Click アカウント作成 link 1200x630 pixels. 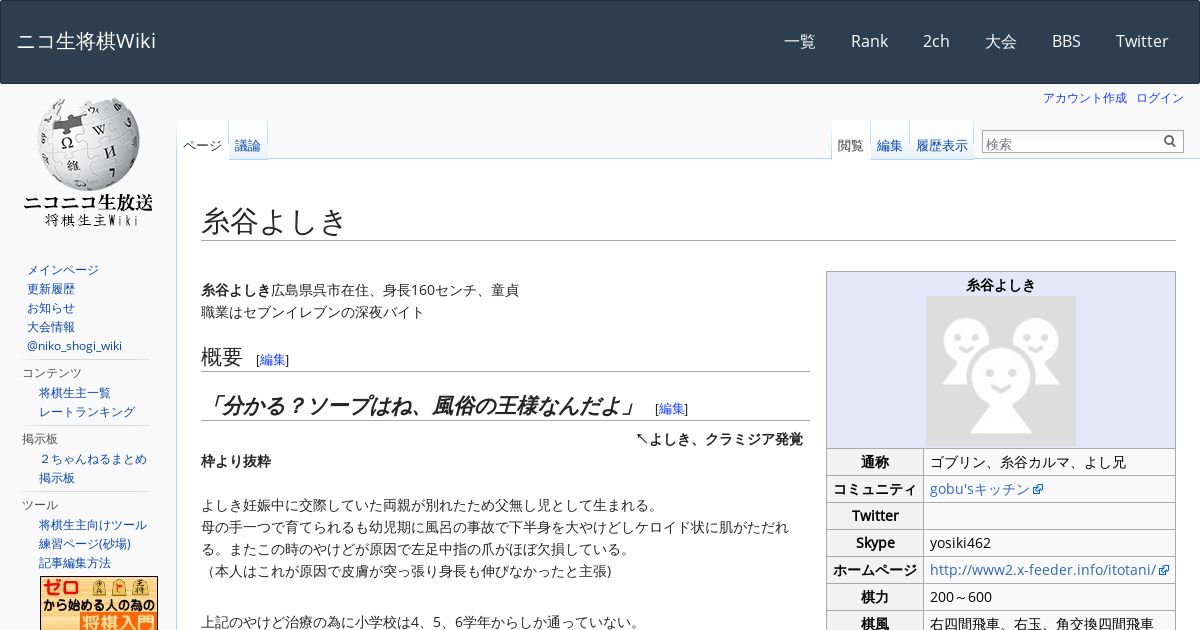pos(1085,98)
